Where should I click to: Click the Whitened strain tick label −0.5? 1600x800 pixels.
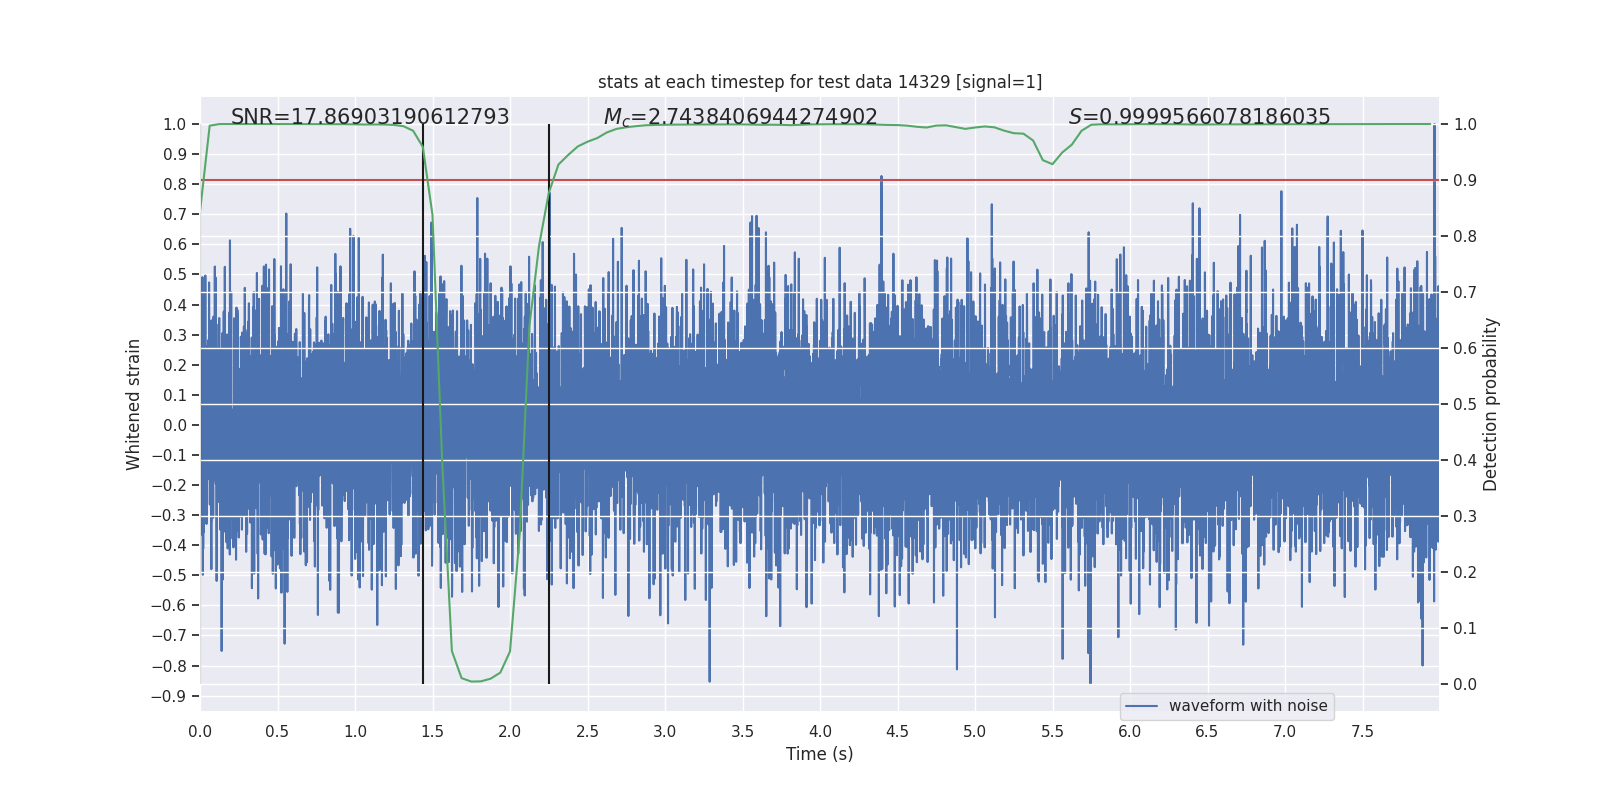(x=170, y=575)
